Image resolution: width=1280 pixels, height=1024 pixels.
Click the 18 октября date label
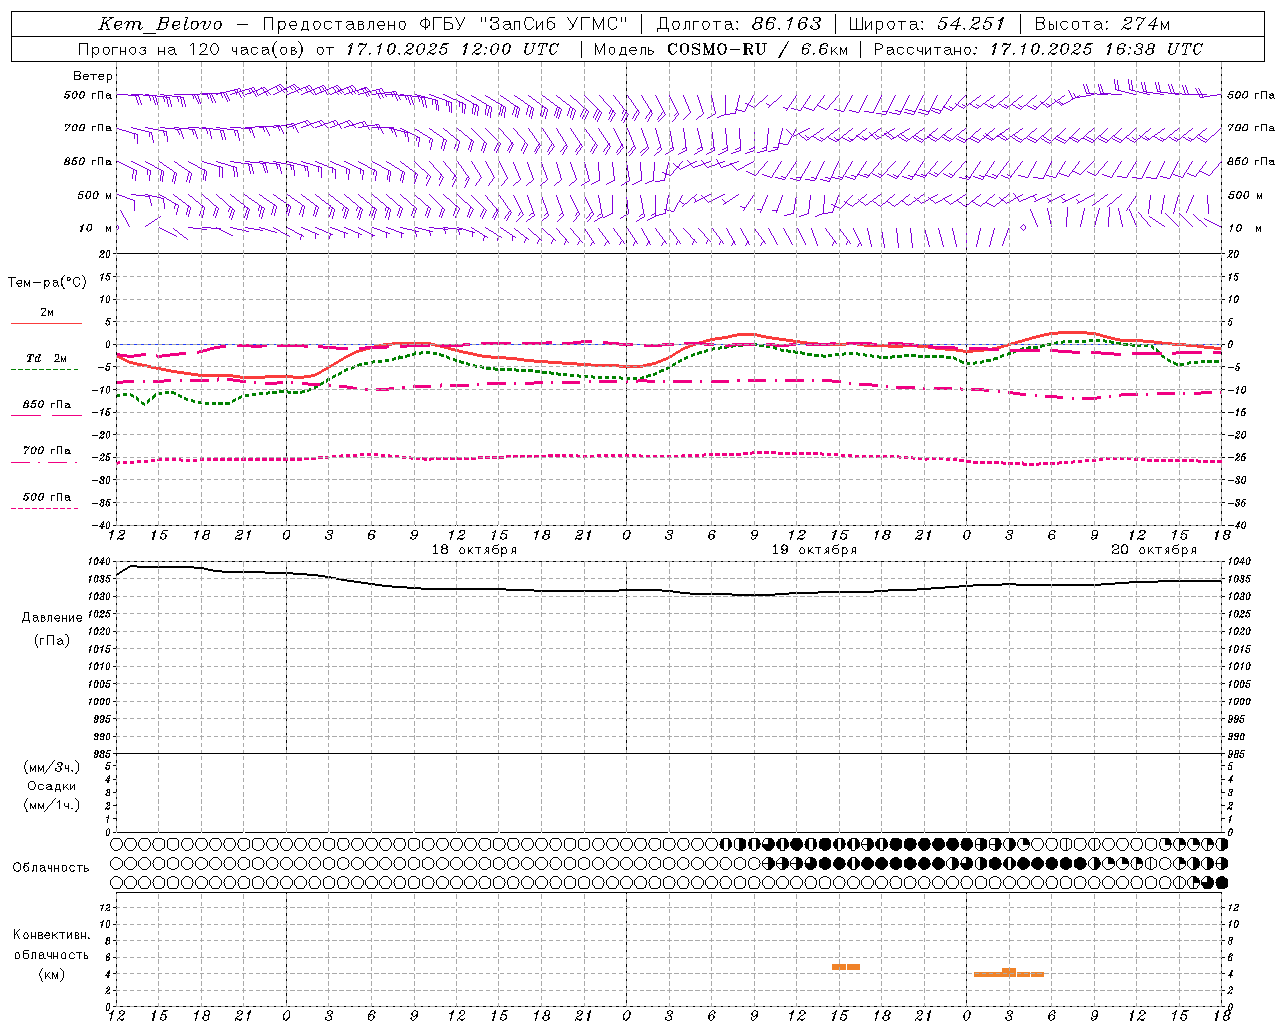pyautogui.click(x=474, y=550)
